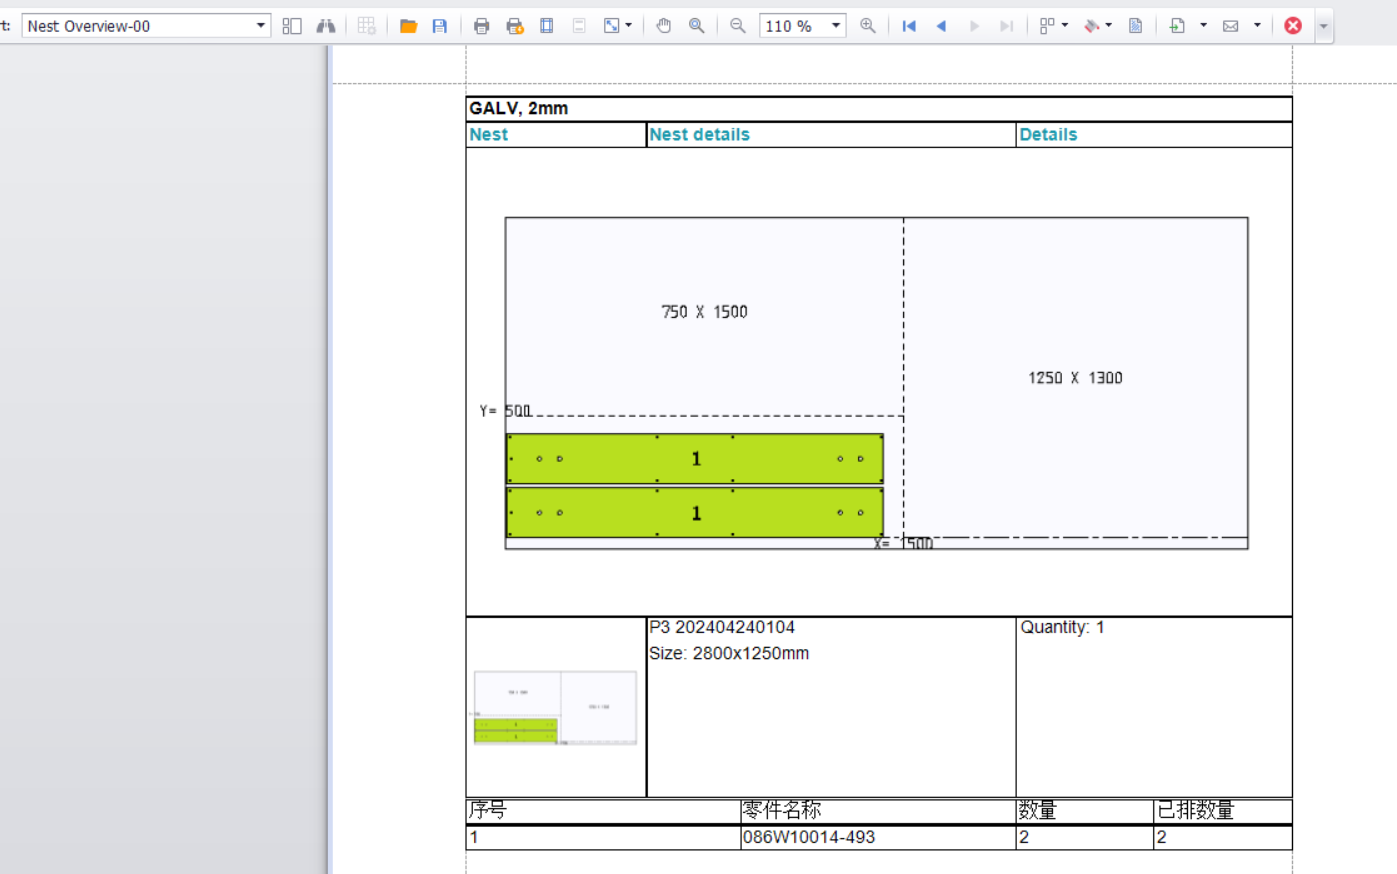Save the report with the floppy icon
Viewport: 1397px width, 874px height.
(x=440, y=26)
